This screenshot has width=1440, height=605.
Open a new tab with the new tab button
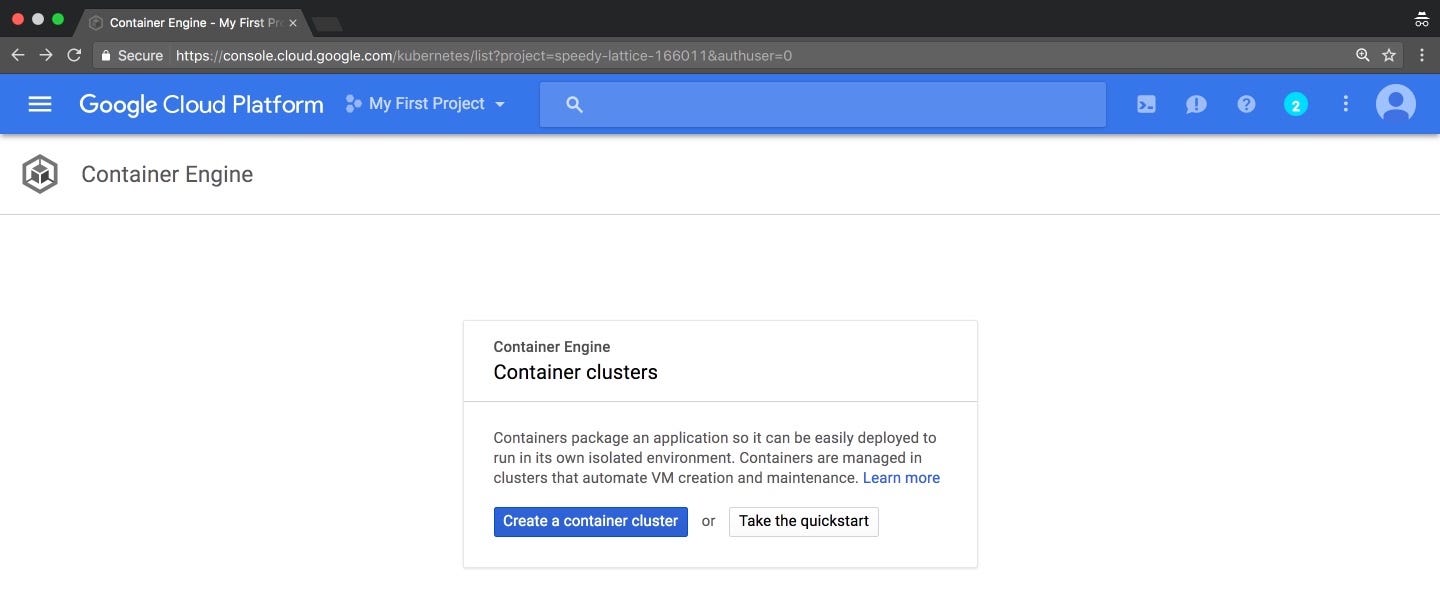[327, 23]
